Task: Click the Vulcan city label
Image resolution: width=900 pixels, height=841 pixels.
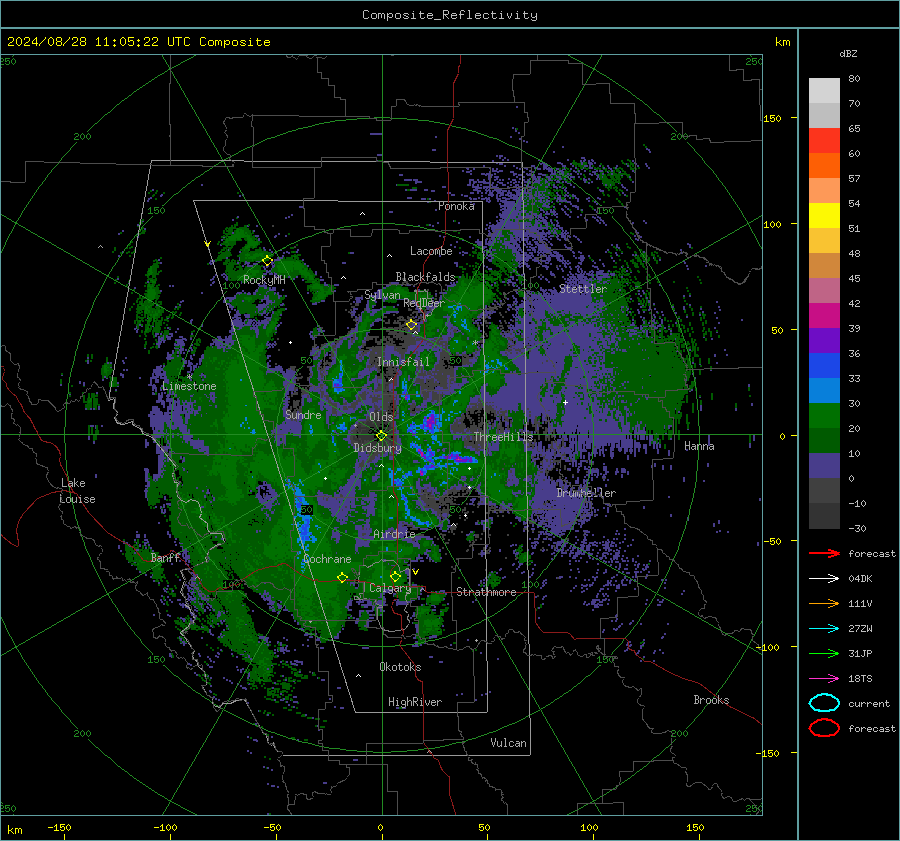Action: click(508, 743)
